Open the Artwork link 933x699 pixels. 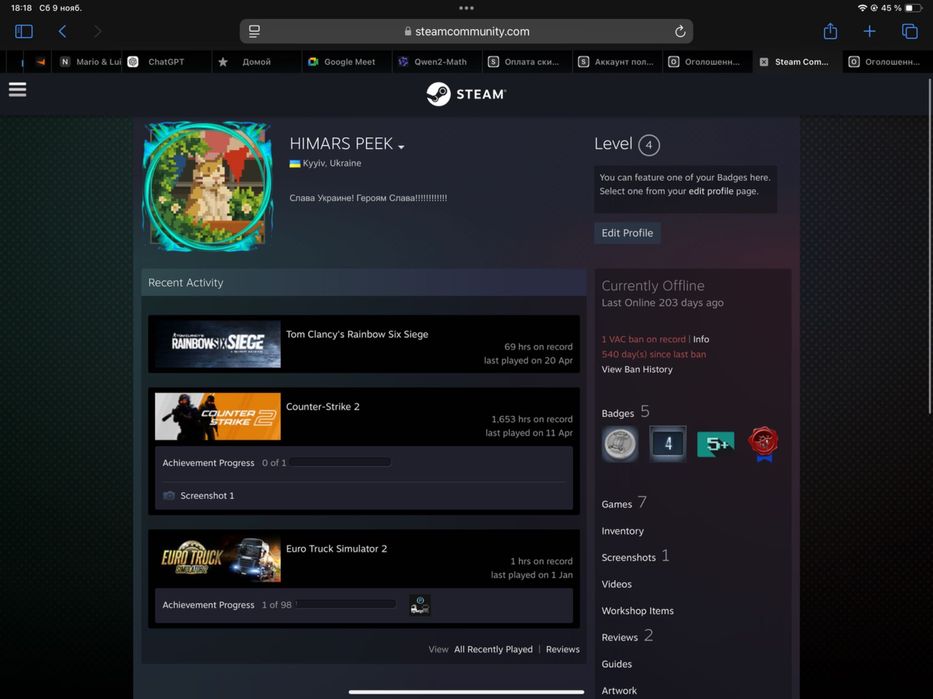pos(619,691)
